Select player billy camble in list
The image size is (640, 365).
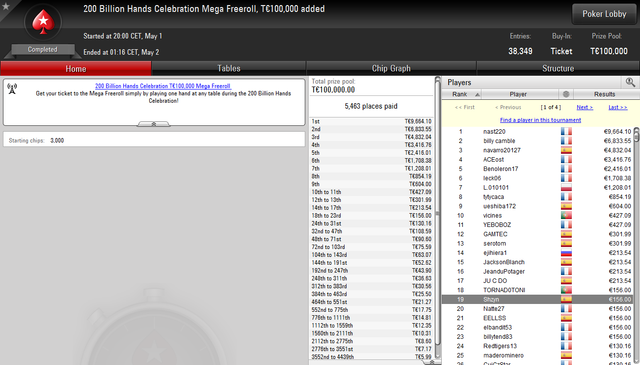[538, 141]
